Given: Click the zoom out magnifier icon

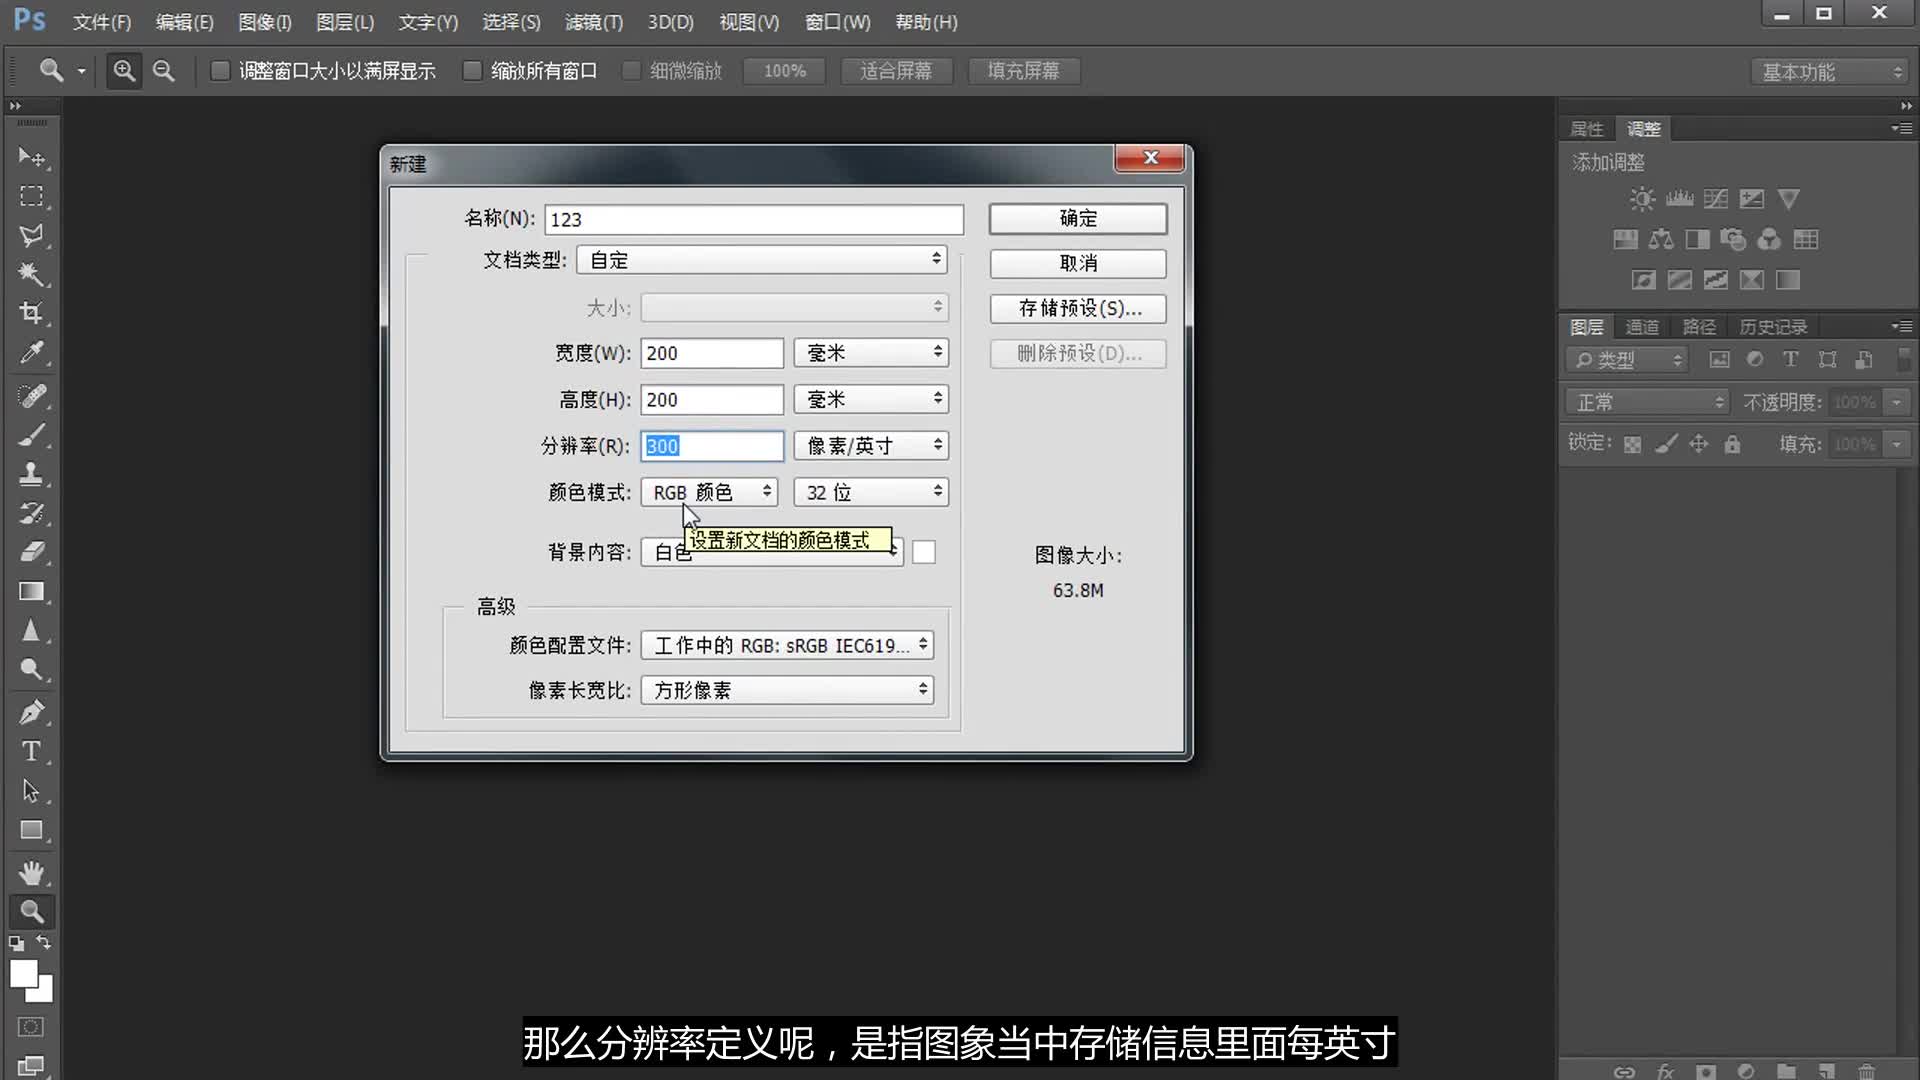Looking at the screenshot, I should click(x=163, y=71).
